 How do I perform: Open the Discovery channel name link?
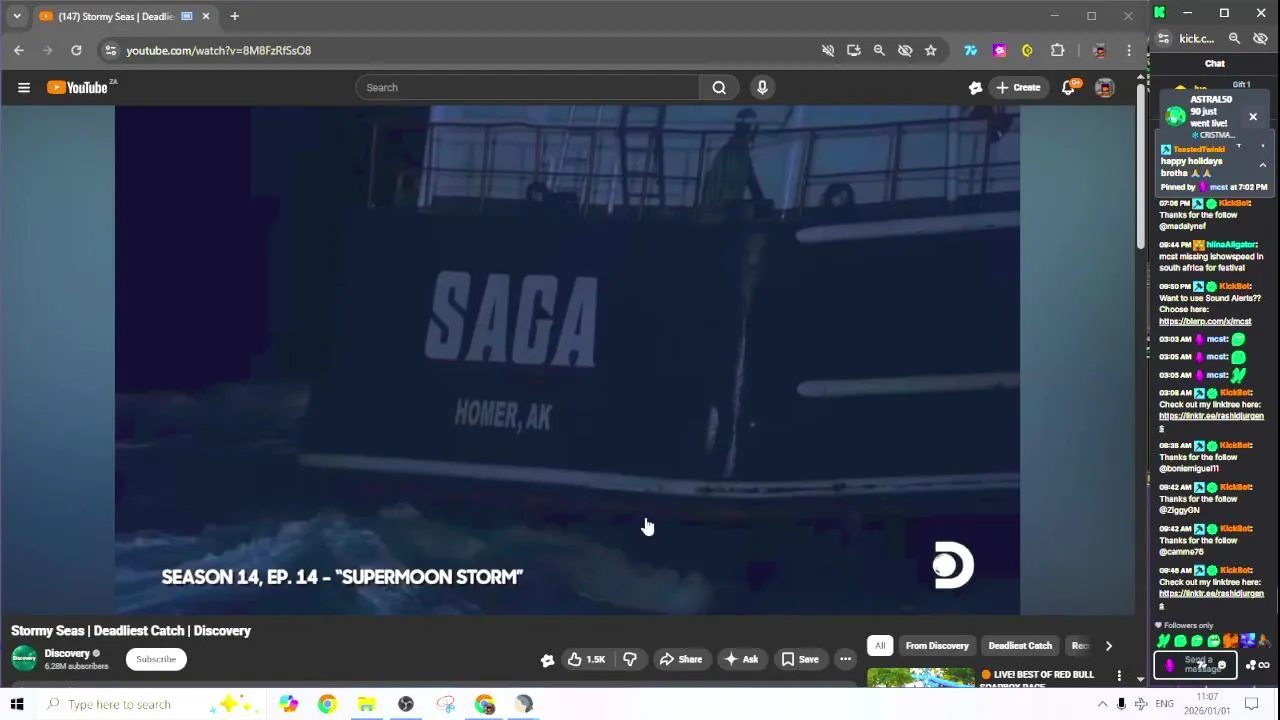(x=67, y=654)
